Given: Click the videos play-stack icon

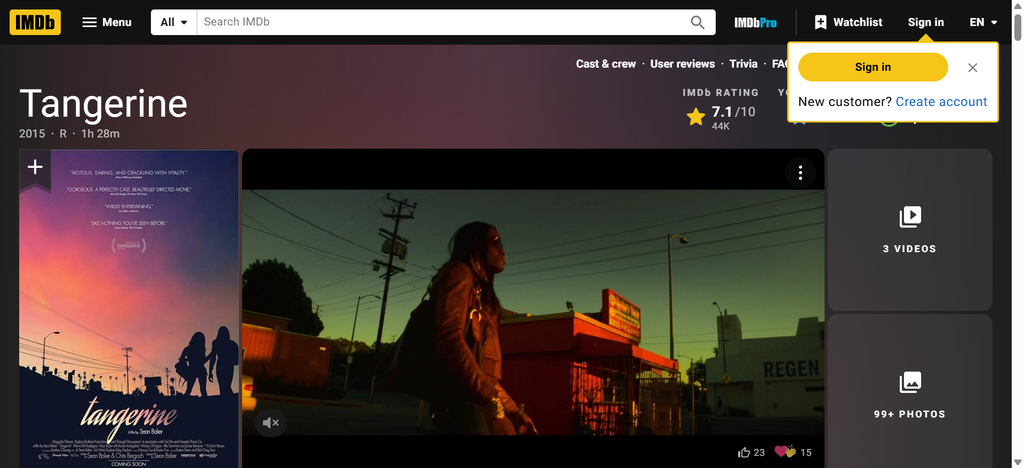Looking at the screenshot, I should (910, 217).
